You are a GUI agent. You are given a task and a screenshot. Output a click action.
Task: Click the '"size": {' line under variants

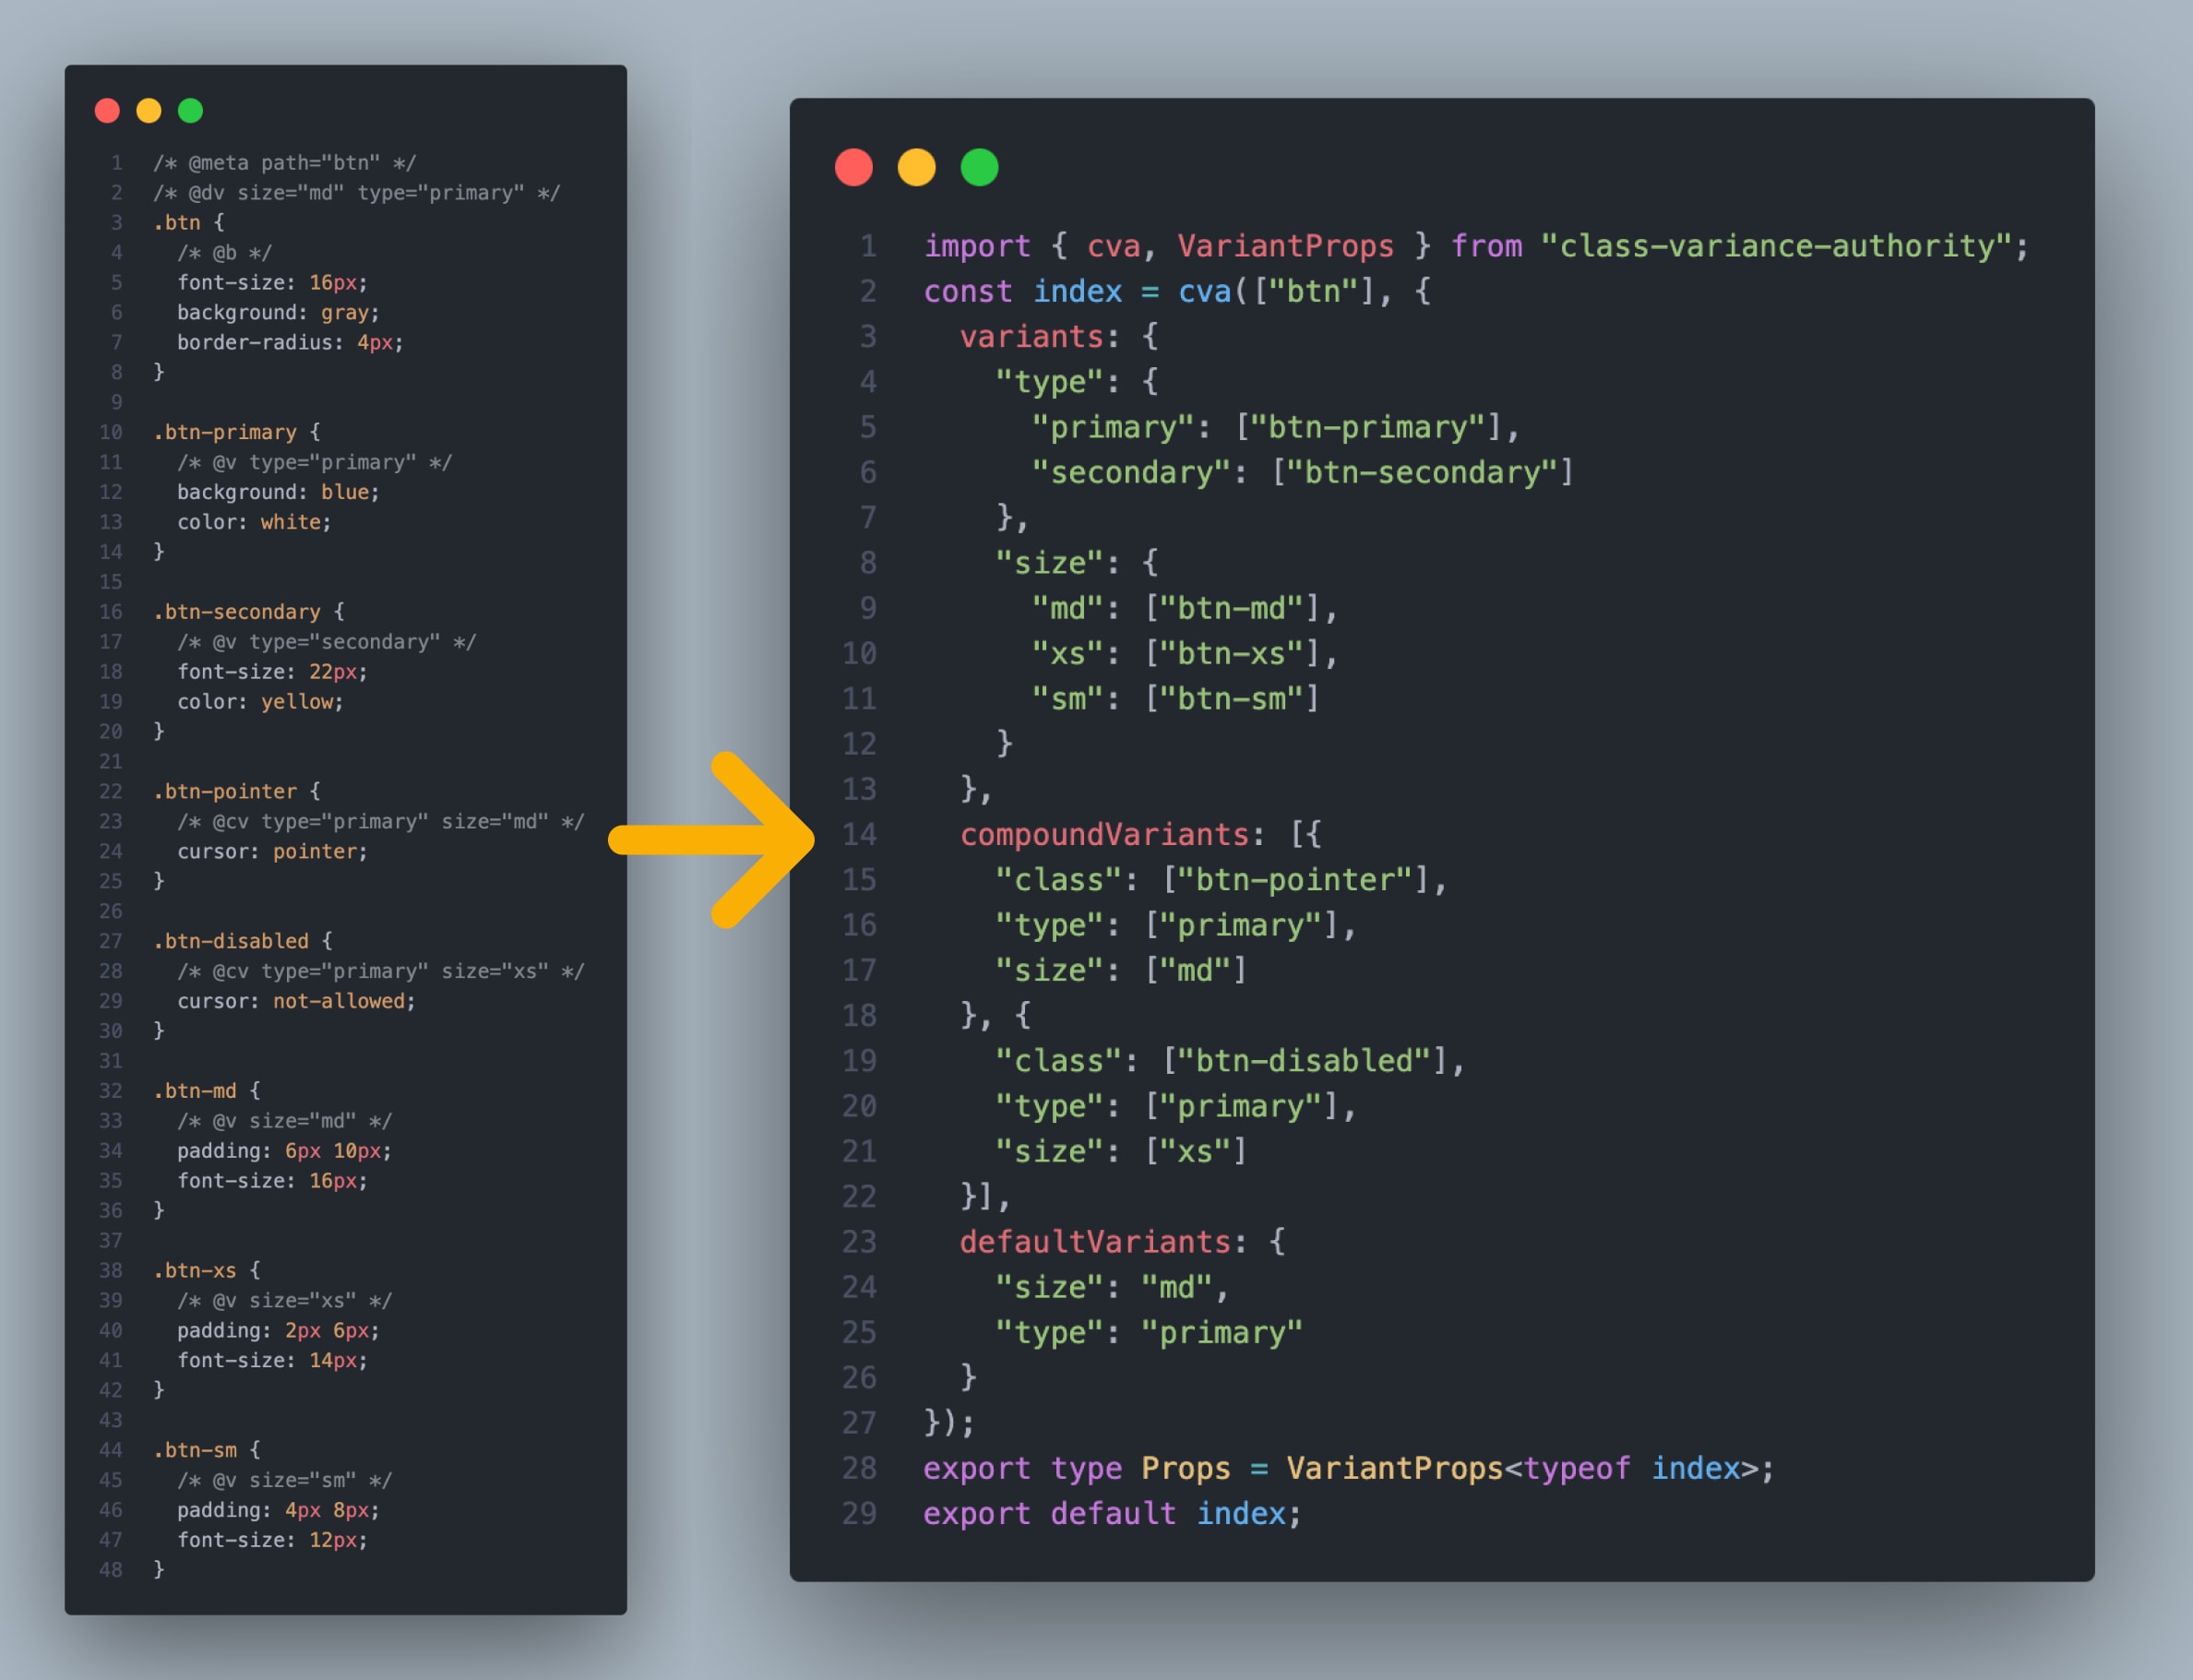1077,563
